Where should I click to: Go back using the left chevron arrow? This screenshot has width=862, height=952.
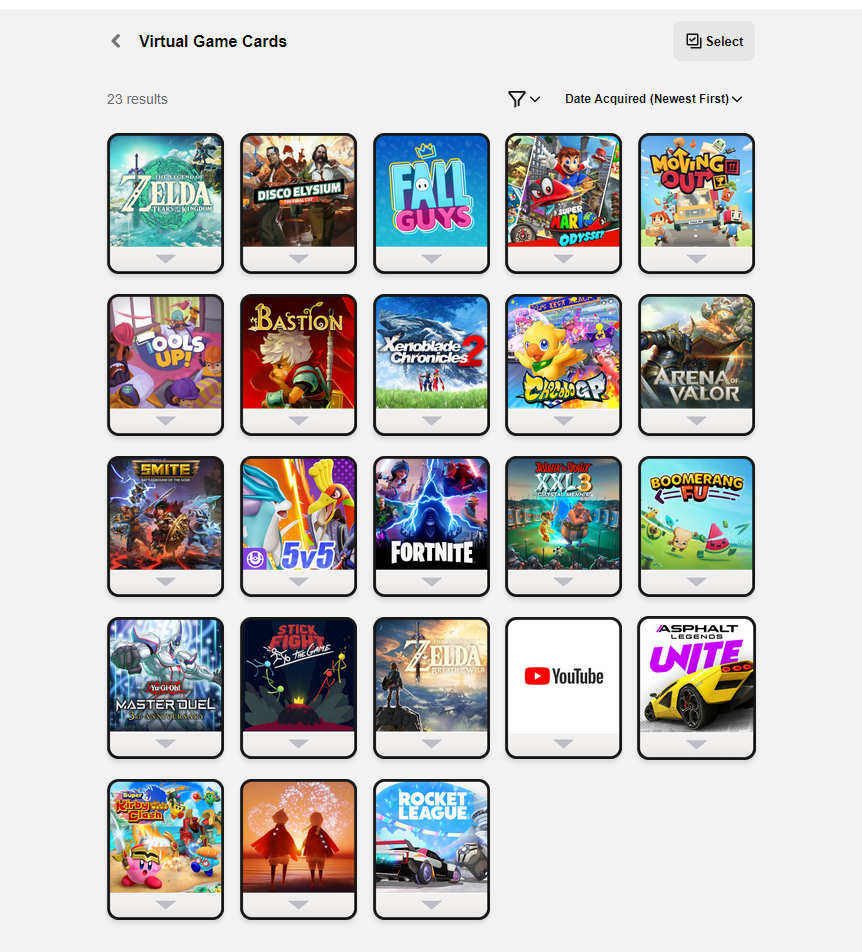tap(116, 41)
